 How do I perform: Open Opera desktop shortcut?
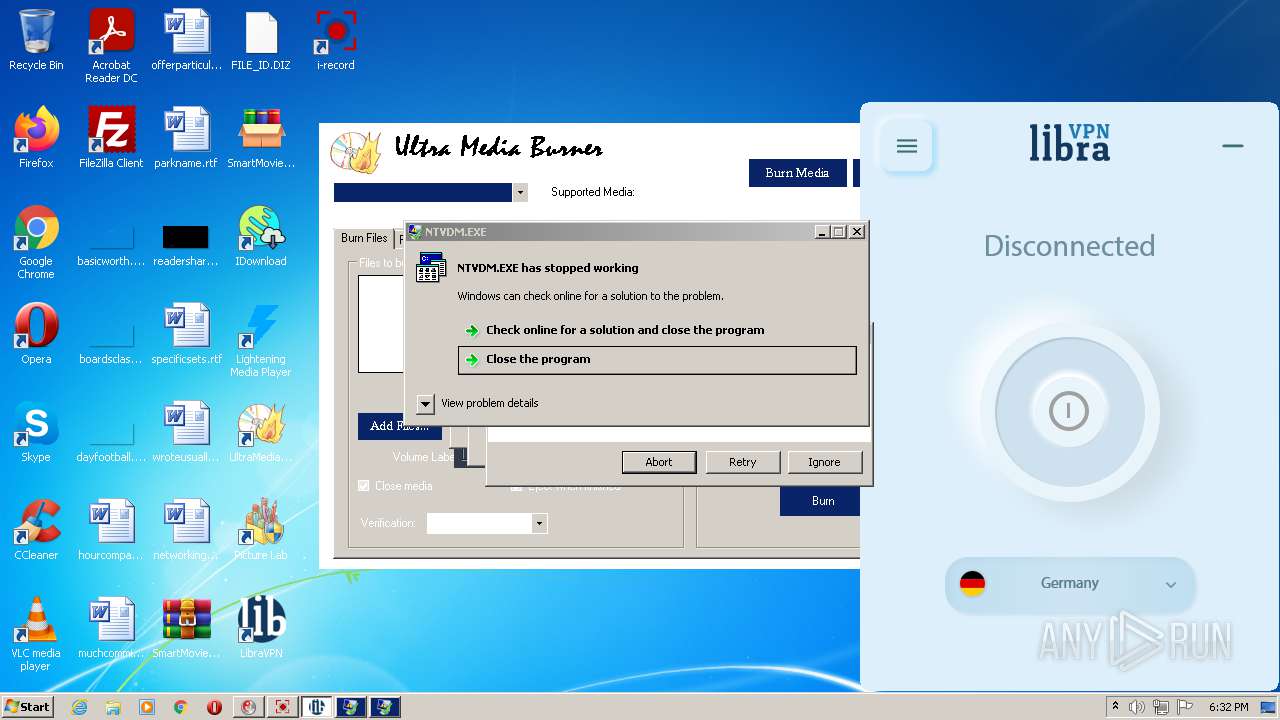pos(36,334)
